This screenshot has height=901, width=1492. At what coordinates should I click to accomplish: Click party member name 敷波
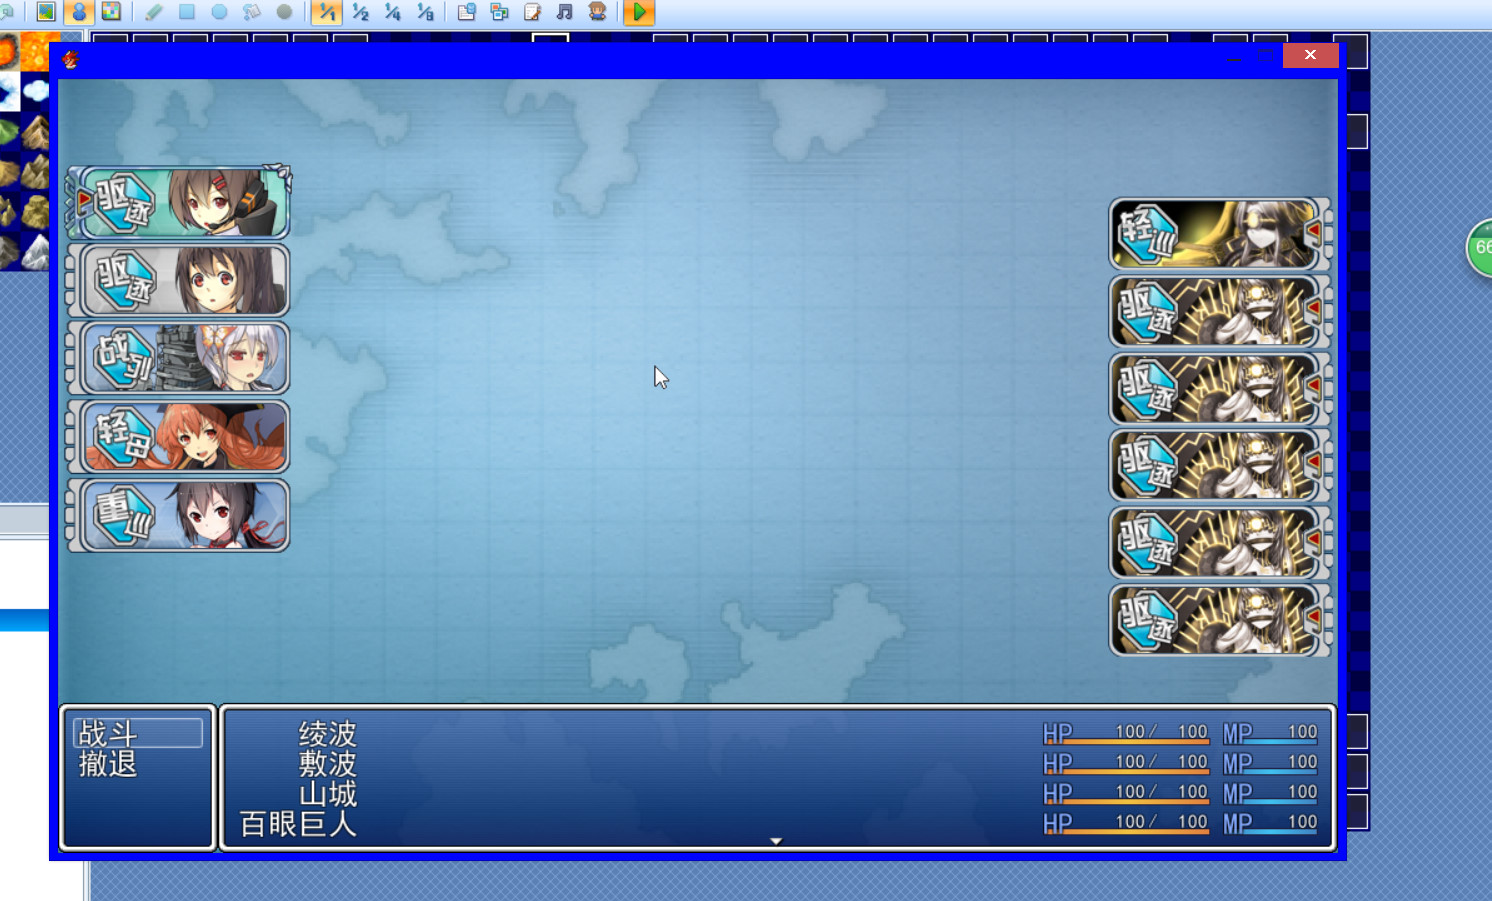coord(327,763)
